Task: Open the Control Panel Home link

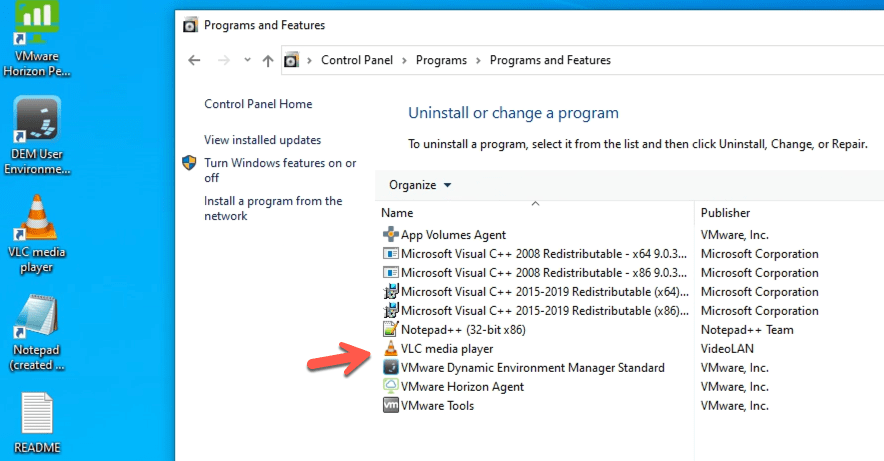Action: tap(258, 104)
